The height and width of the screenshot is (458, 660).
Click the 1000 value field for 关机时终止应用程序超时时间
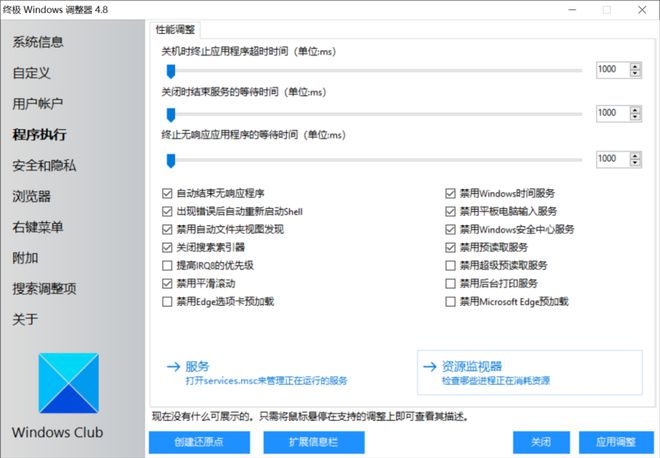[613, 69]
